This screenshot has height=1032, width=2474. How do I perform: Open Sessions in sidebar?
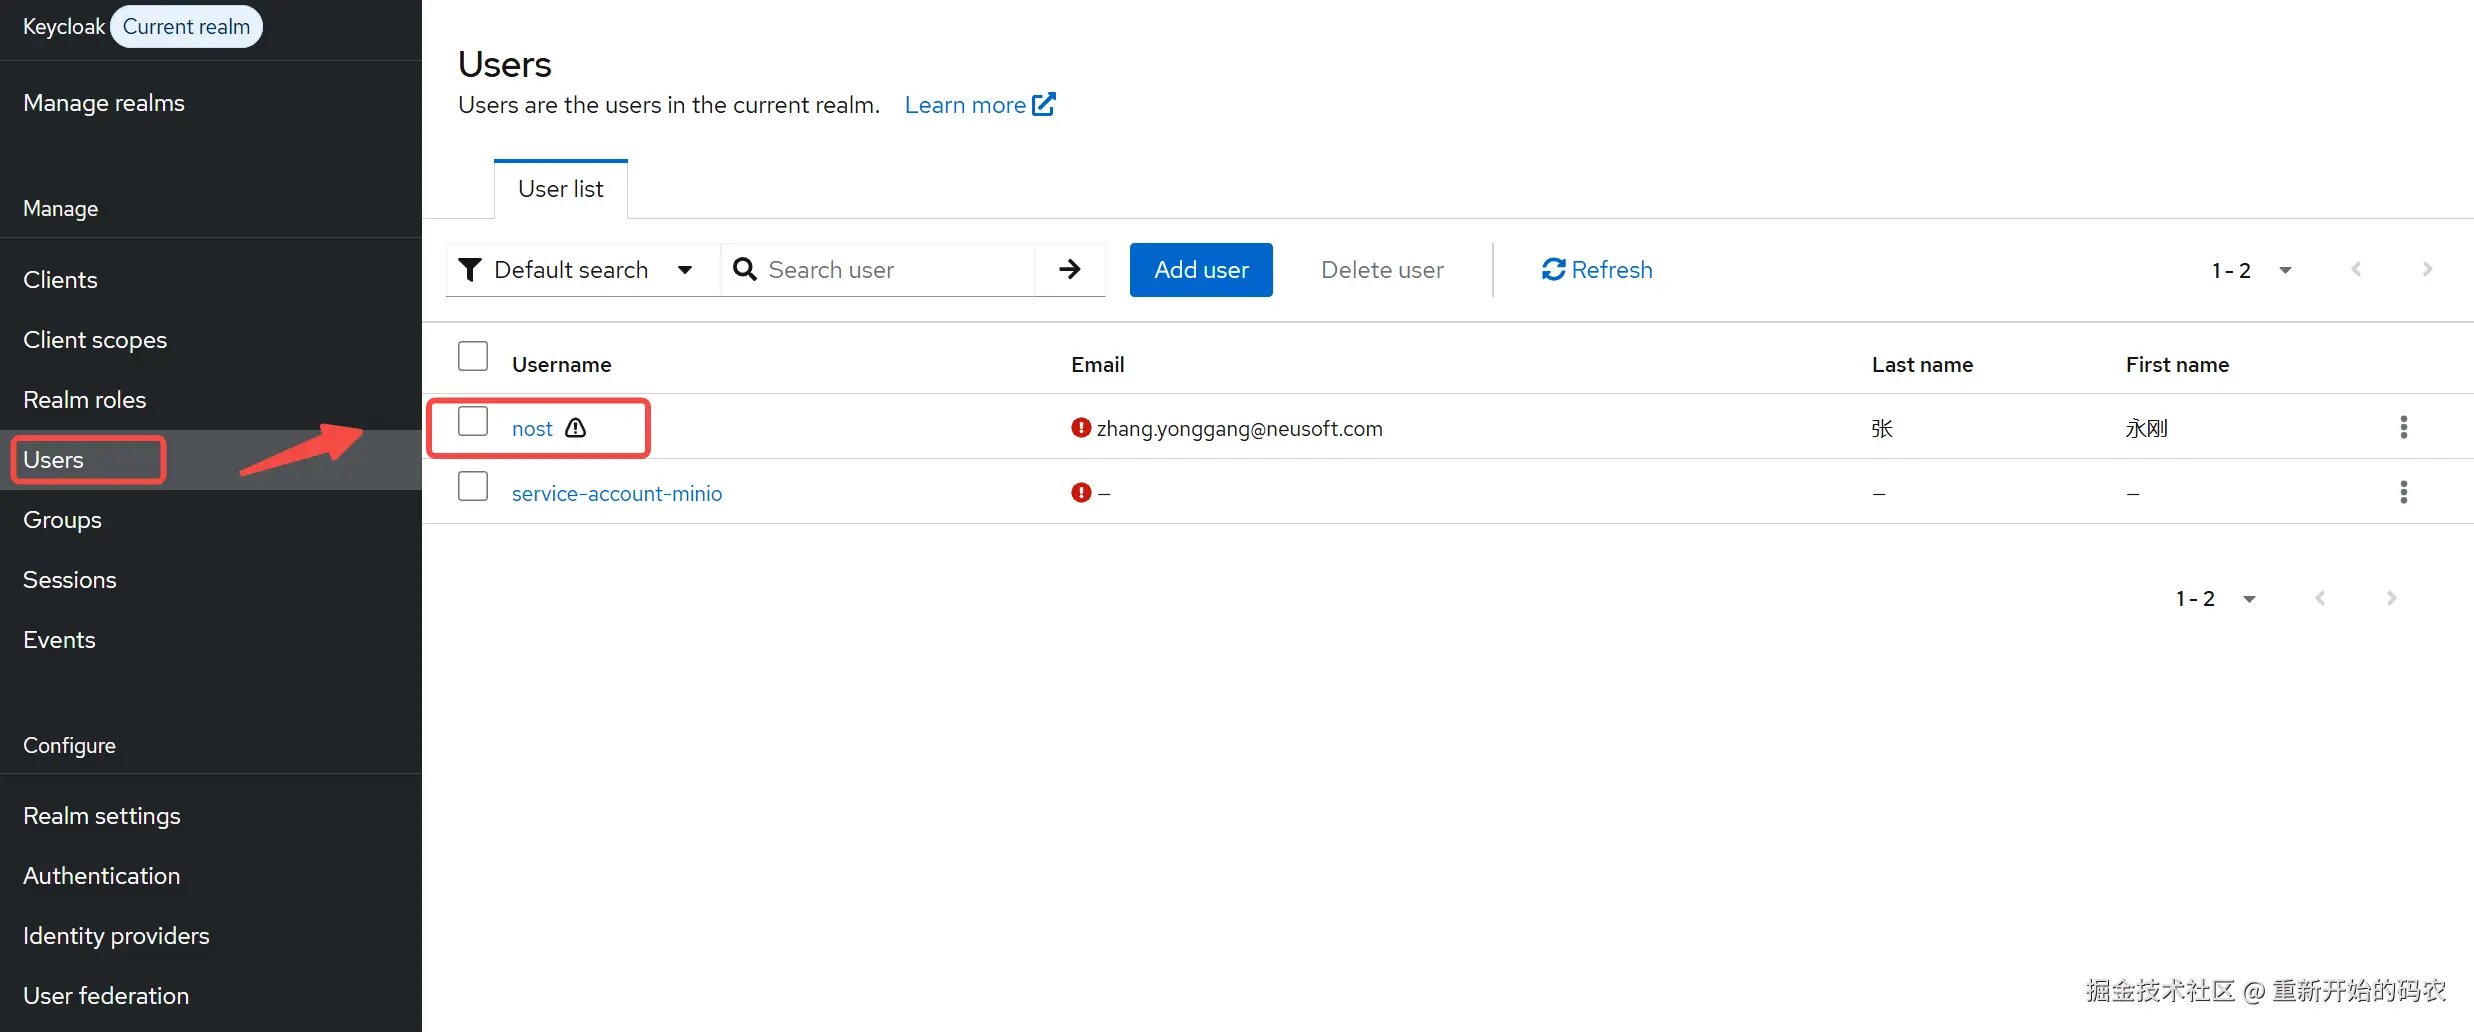(70, 580)
